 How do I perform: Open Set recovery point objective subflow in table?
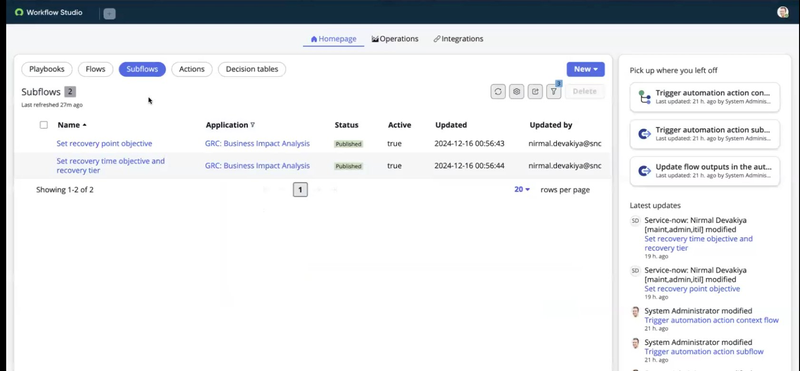point(104,144)
